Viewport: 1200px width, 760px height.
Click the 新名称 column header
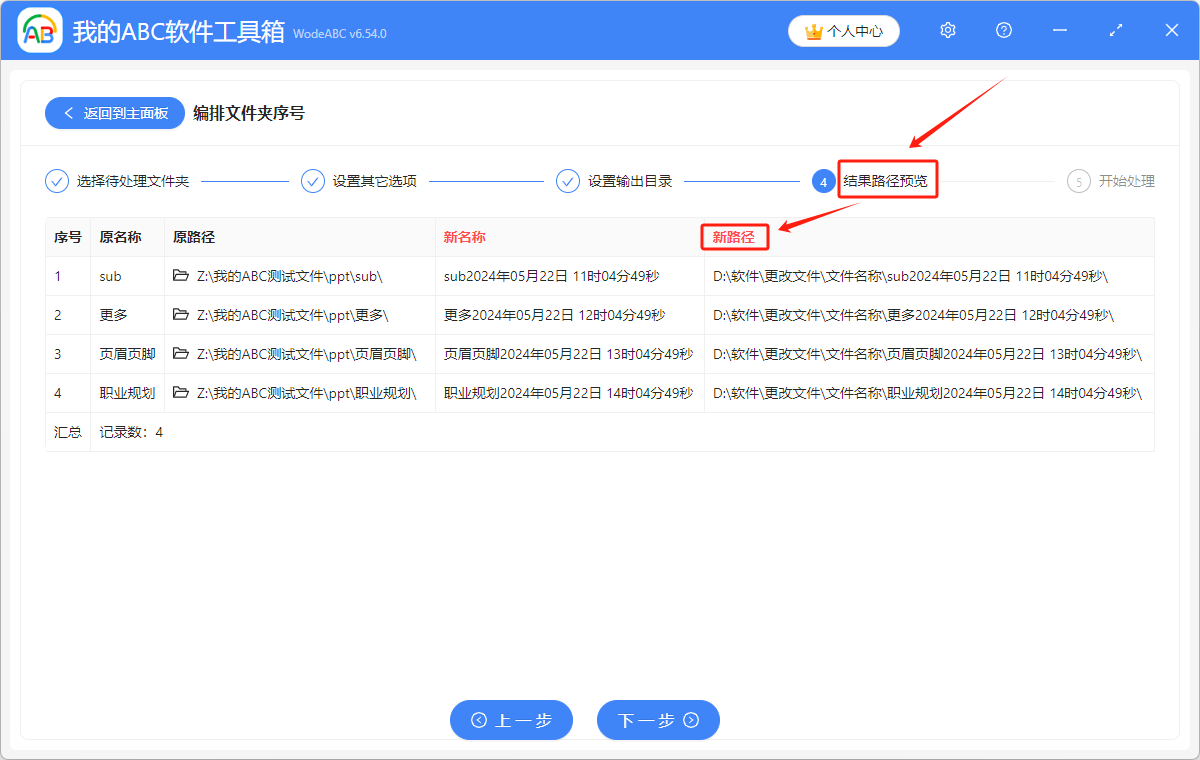click(460, 237)
